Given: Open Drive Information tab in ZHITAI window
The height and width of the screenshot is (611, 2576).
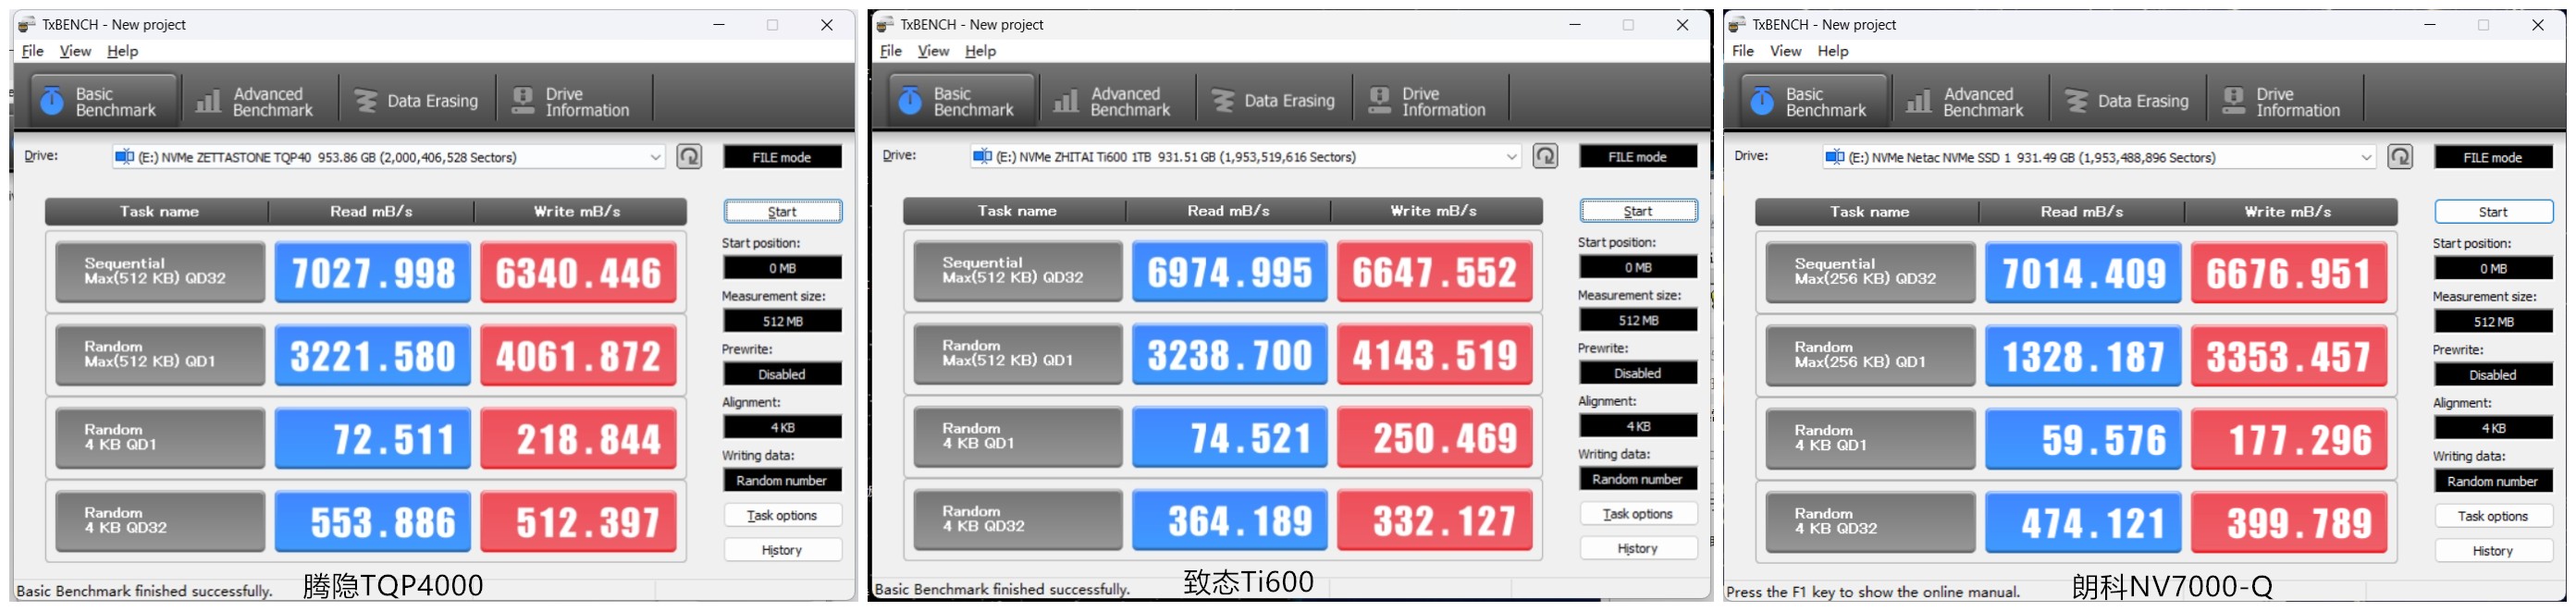Looking at the screenshot, I should 1430,101.
